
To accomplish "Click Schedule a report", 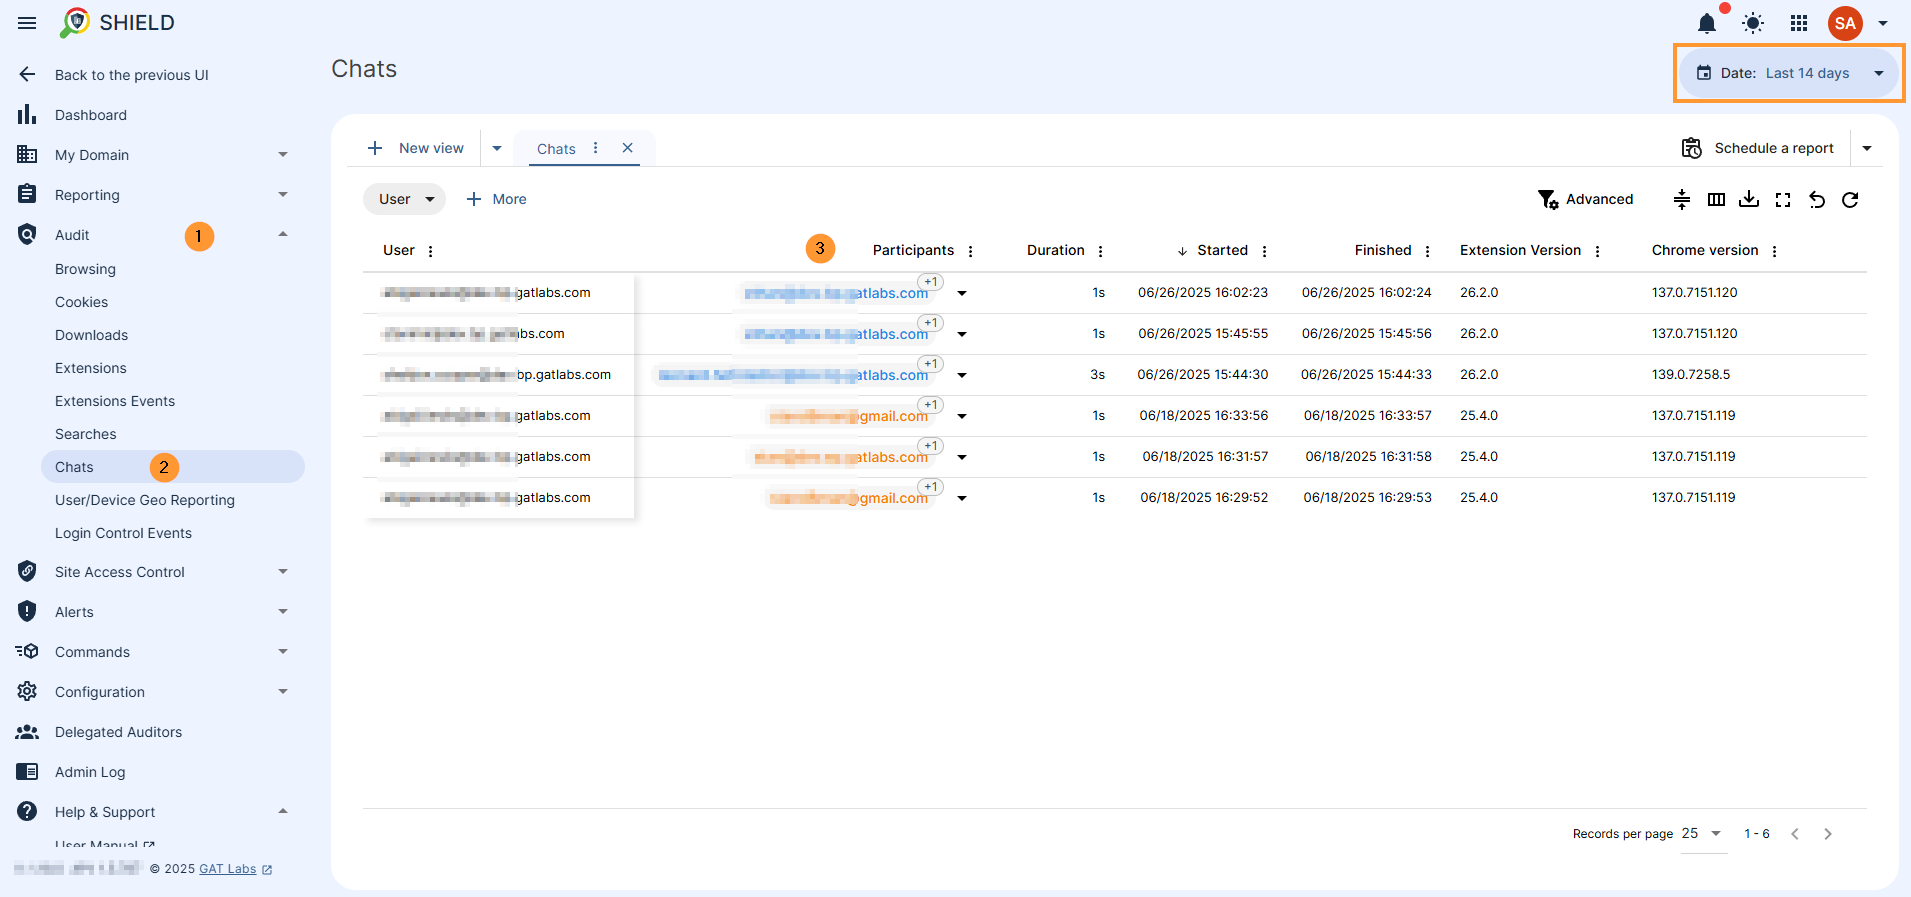I will pos(1758,148).
